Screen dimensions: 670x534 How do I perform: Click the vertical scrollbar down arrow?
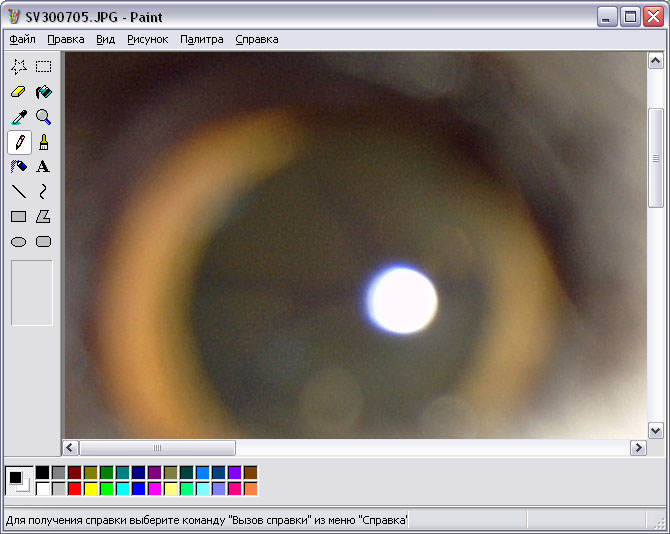pos(655,430)
